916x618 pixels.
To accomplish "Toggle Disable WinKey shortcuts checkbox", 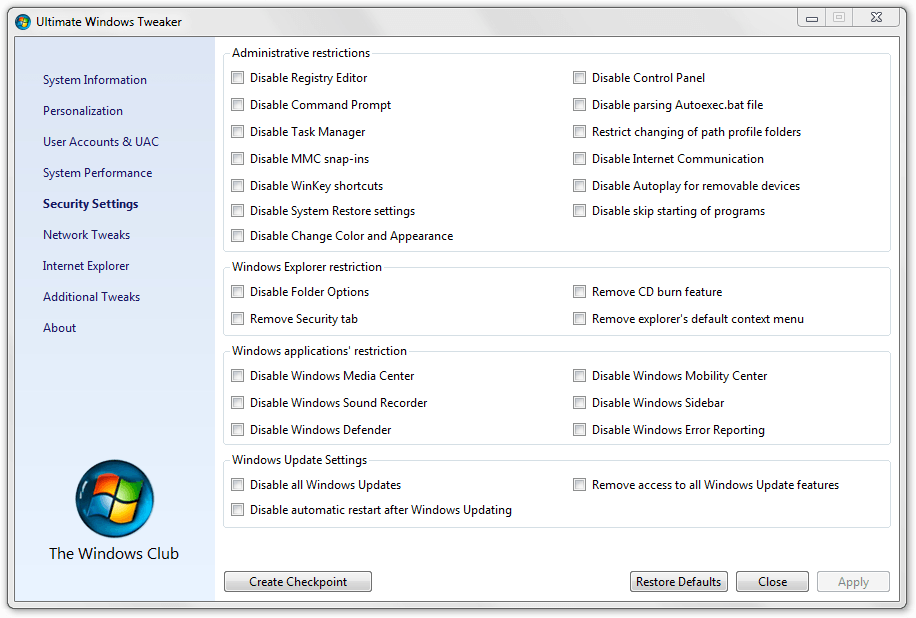I will pos(237,186).
